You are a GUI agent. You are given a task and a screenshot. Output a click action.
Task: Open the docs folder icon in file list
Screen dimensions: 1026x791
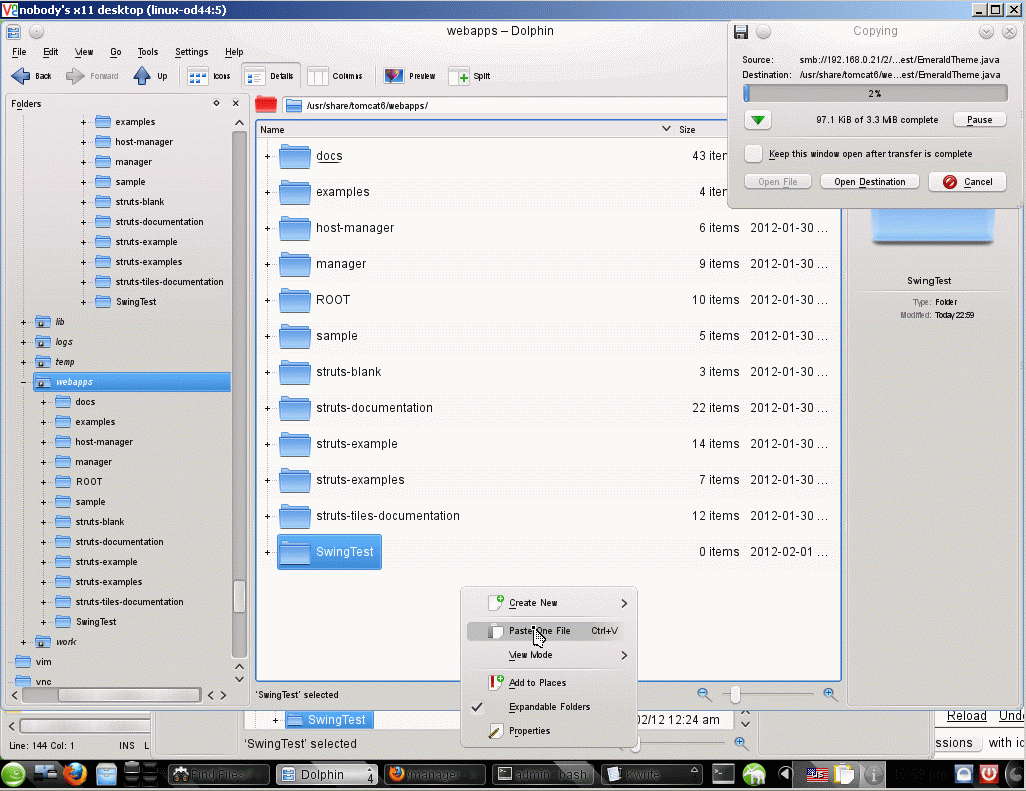tap(294, 156)
